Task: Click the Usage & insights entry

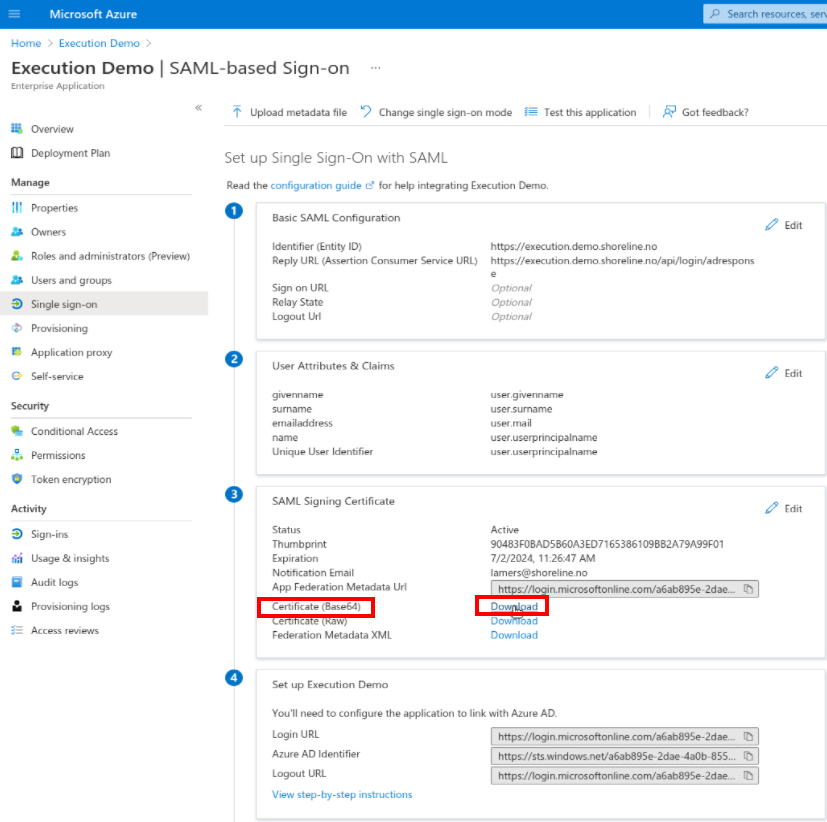Action: (x=70, y=558)
